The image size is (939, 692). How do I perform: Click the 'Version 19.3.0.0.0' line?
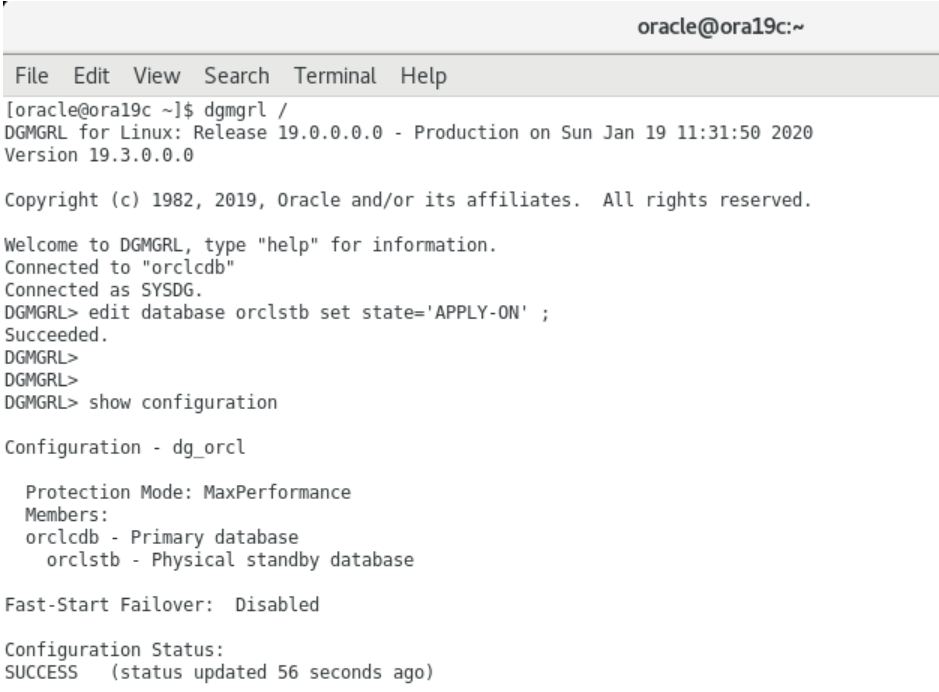(x=99, y=155)
